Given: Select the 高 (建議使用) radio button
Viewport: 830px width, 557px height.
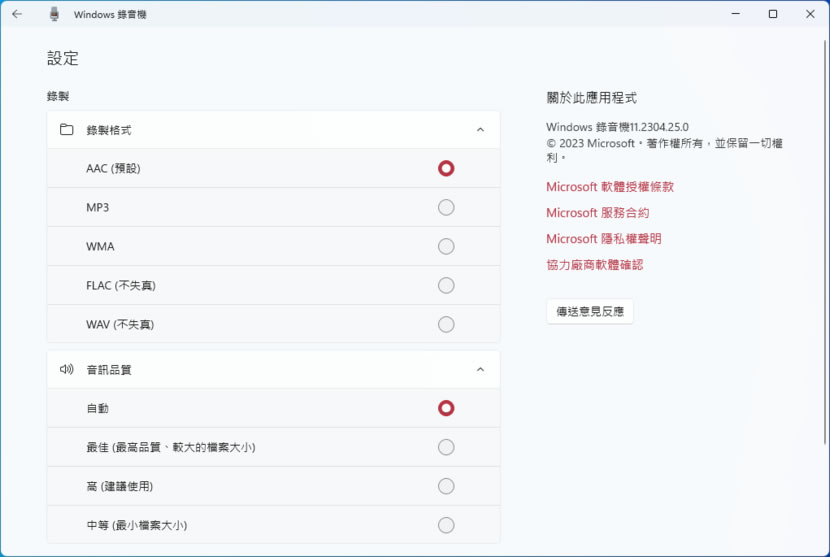Looking at the screenshot, I should tap(446, 486).
